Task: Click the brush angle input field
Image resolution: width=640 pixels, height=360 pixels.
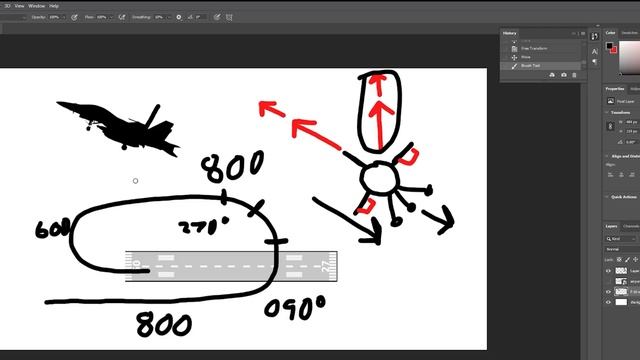Action: point(200,17)
